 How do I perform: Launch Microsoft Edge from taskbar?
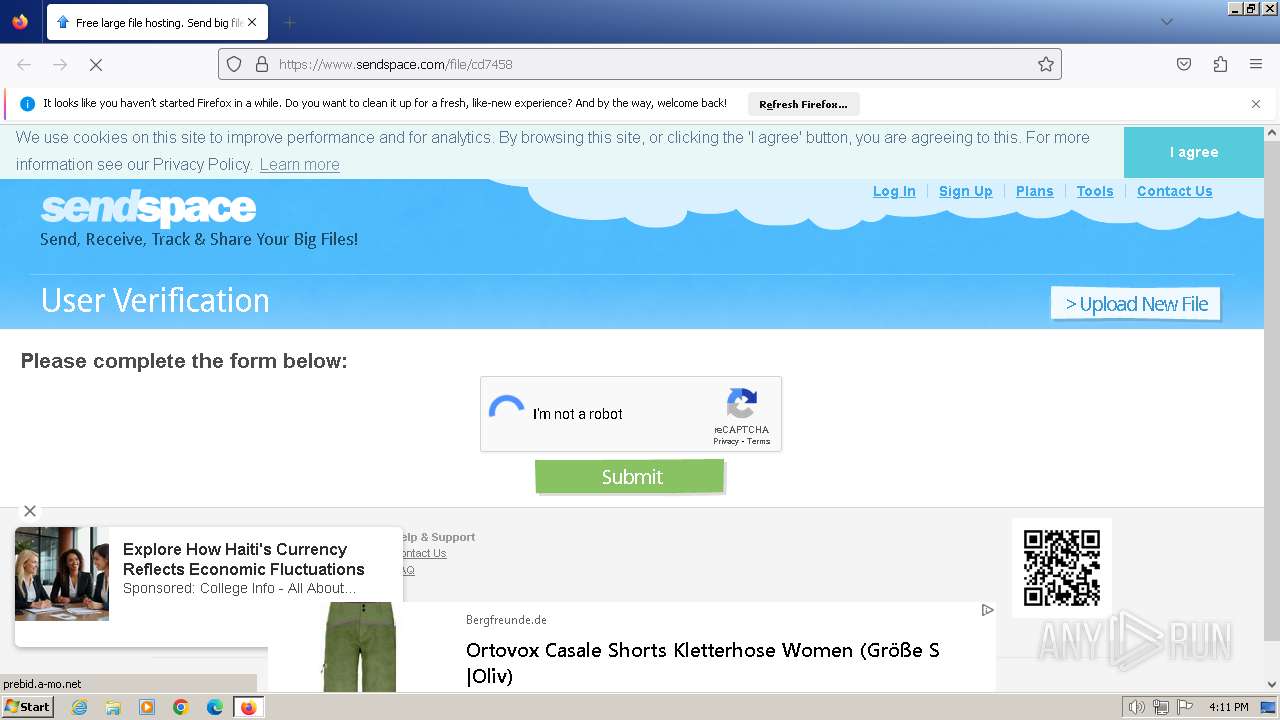pyautogui.click(x=214, y=707)
